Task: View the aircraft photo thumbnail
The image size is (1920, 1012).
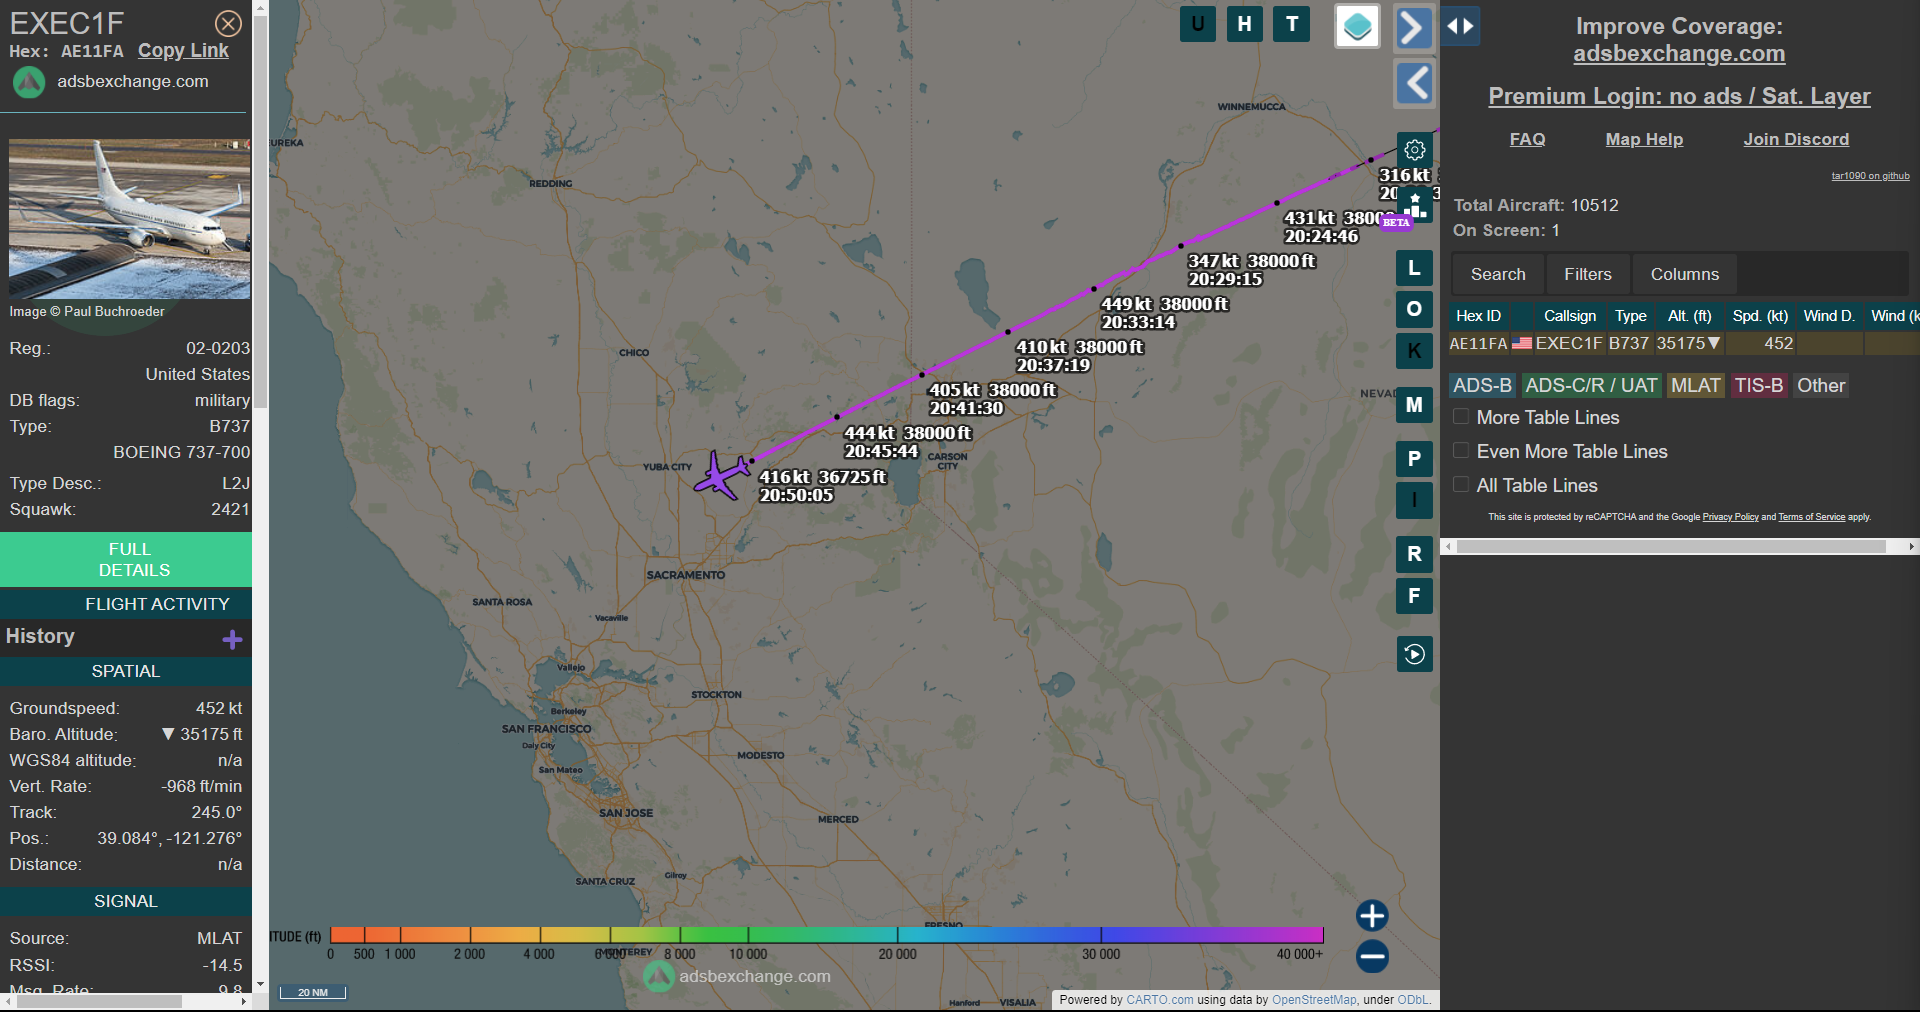Action: click(130, 219)
